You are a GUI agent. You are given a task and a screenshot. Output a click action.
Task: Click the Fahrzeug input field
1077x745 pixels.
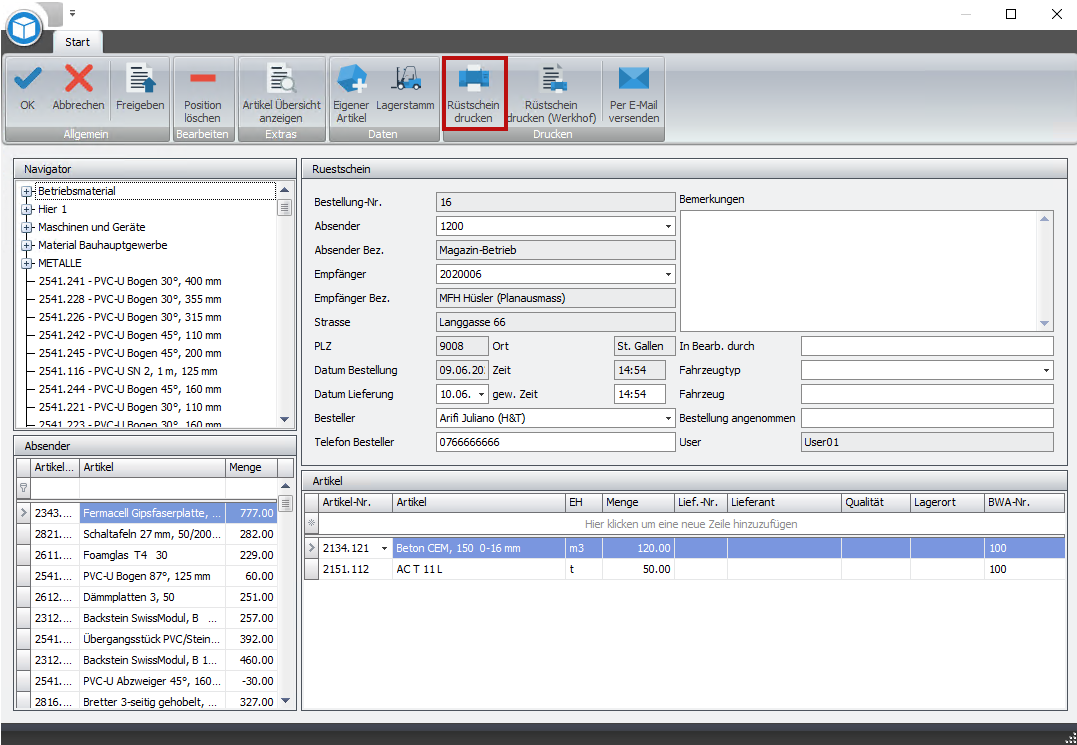point(927,394)
